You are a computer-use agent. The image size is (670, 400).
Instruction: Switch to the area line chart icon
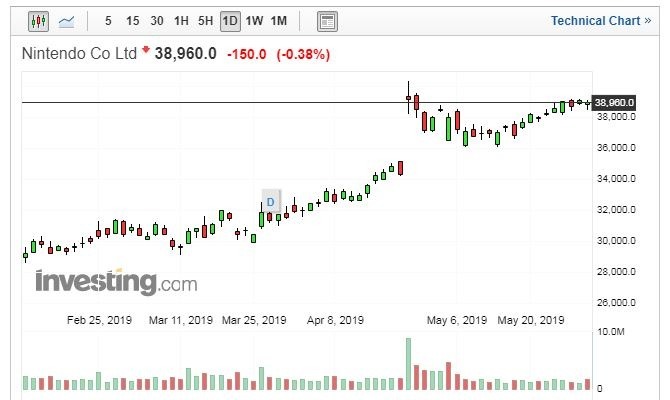point(66,21)
